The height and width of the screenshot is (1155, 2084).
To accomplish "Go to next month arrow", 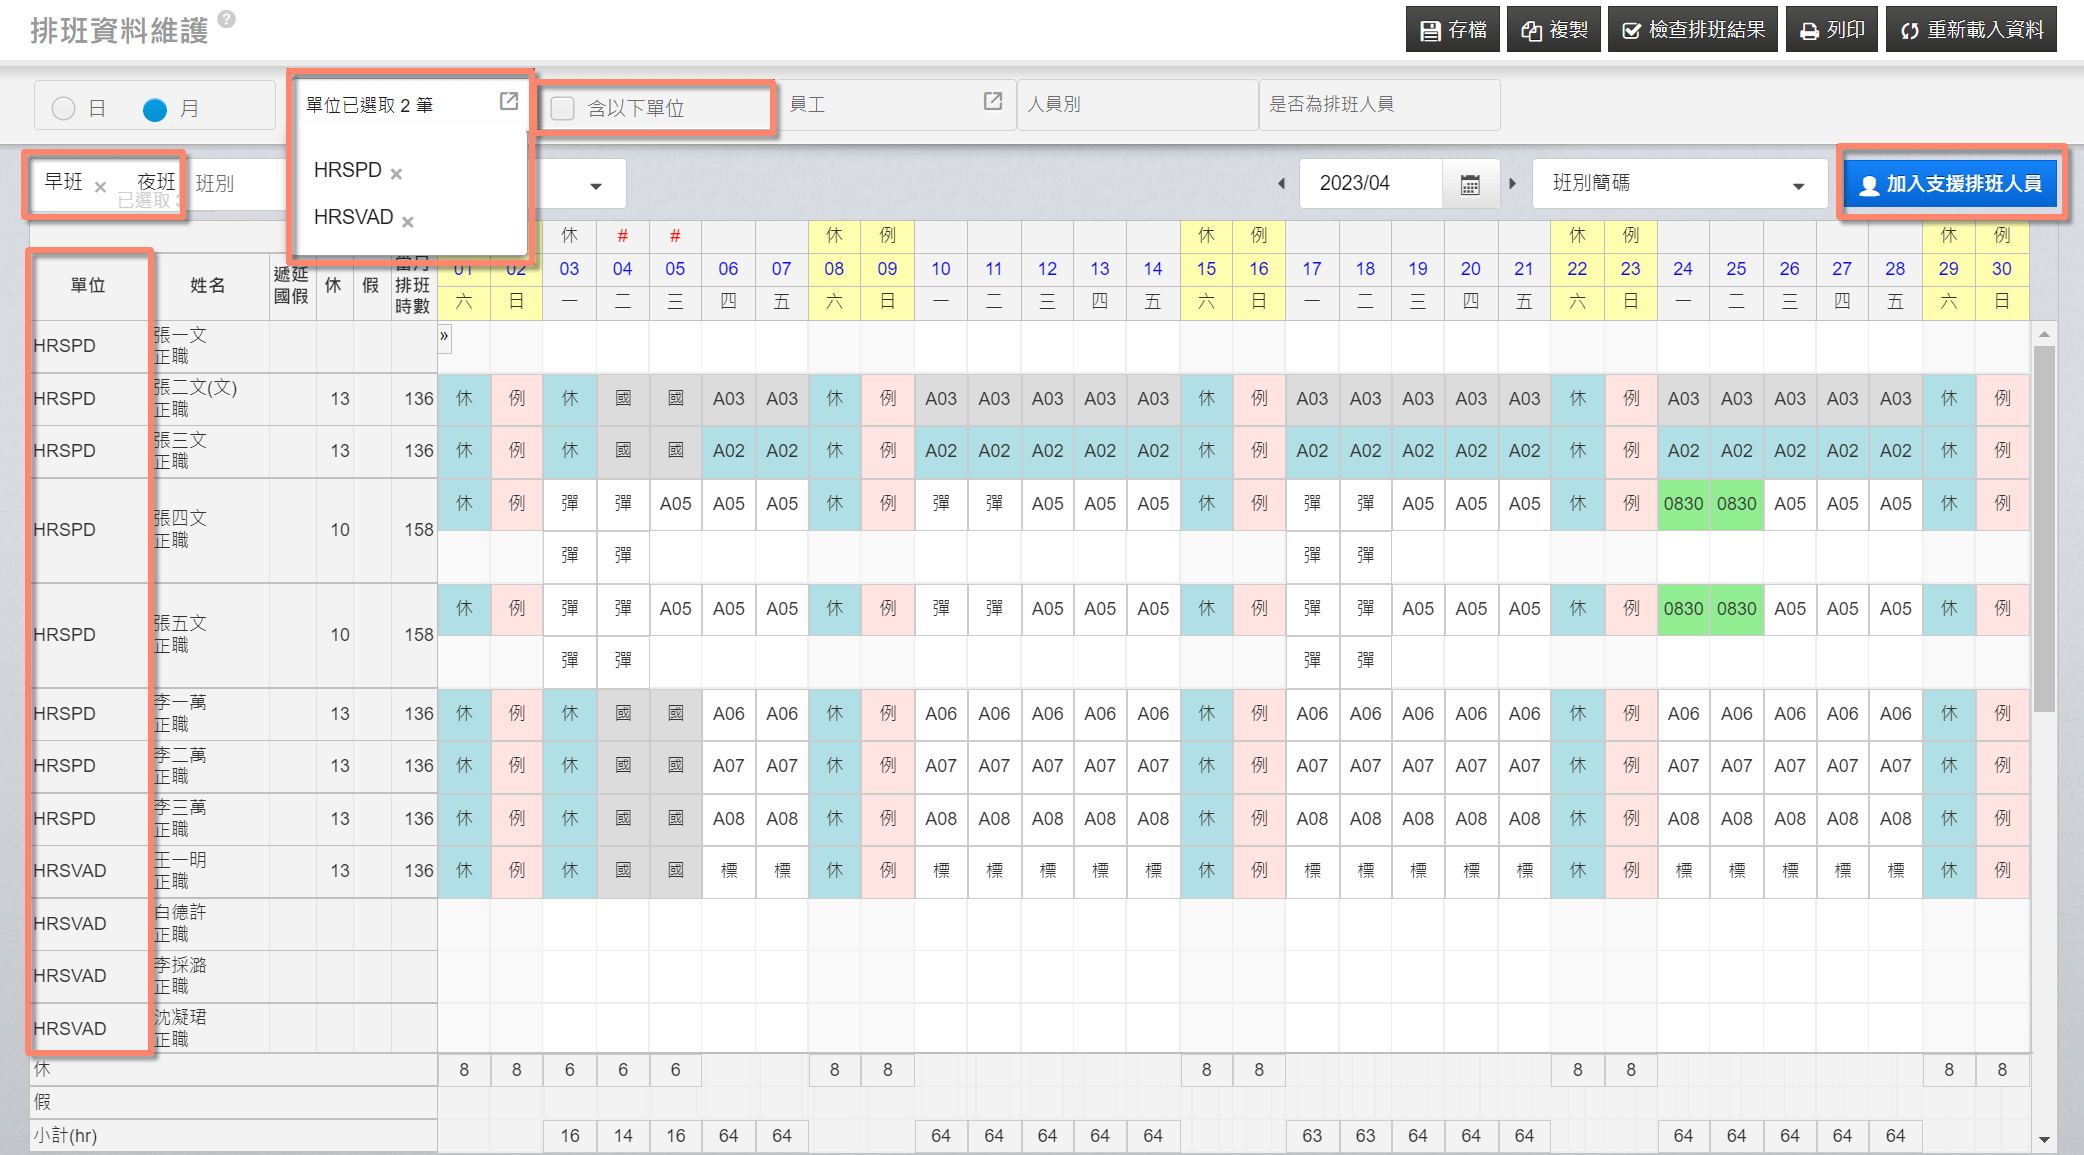I will pyautogui.click(x=1512, y=184).
